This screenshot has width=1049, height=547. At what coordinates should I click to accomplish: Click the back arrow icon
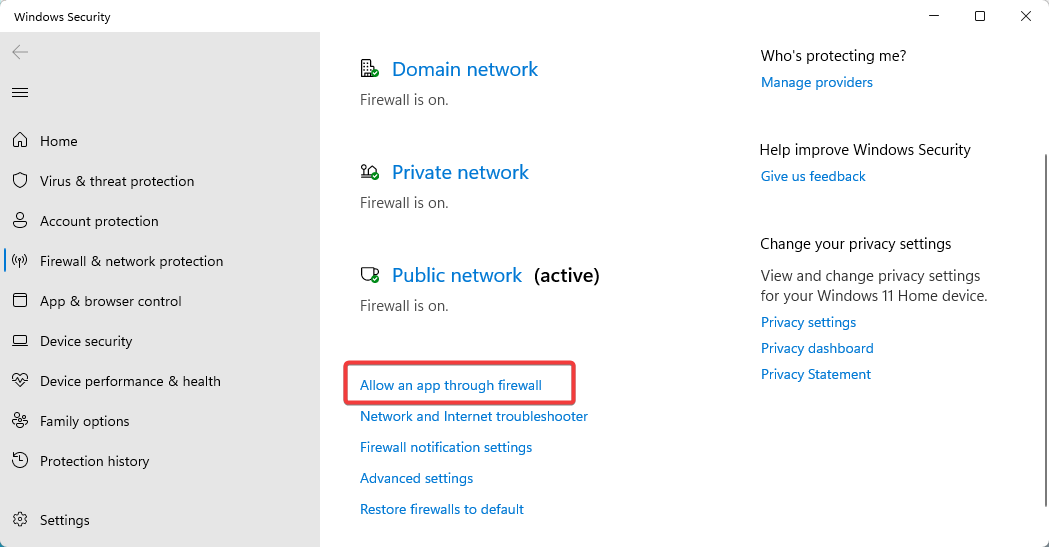(x=20, y=52)
